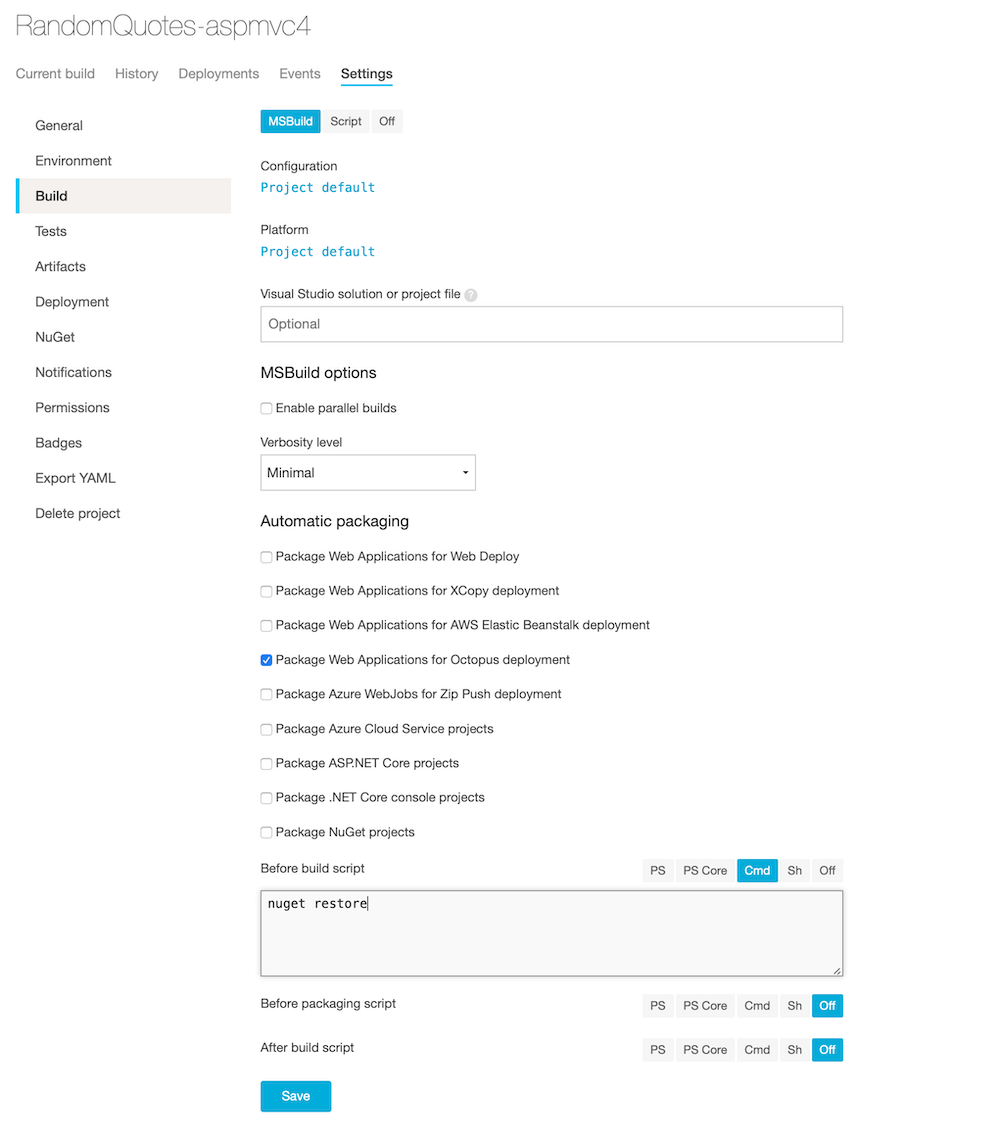The width and height of the screenshot is (1000, 1142).
Task: Uncheck Package Web Applications for Octopus deployment
Action: pyautogui.click(x=266, y=659)
